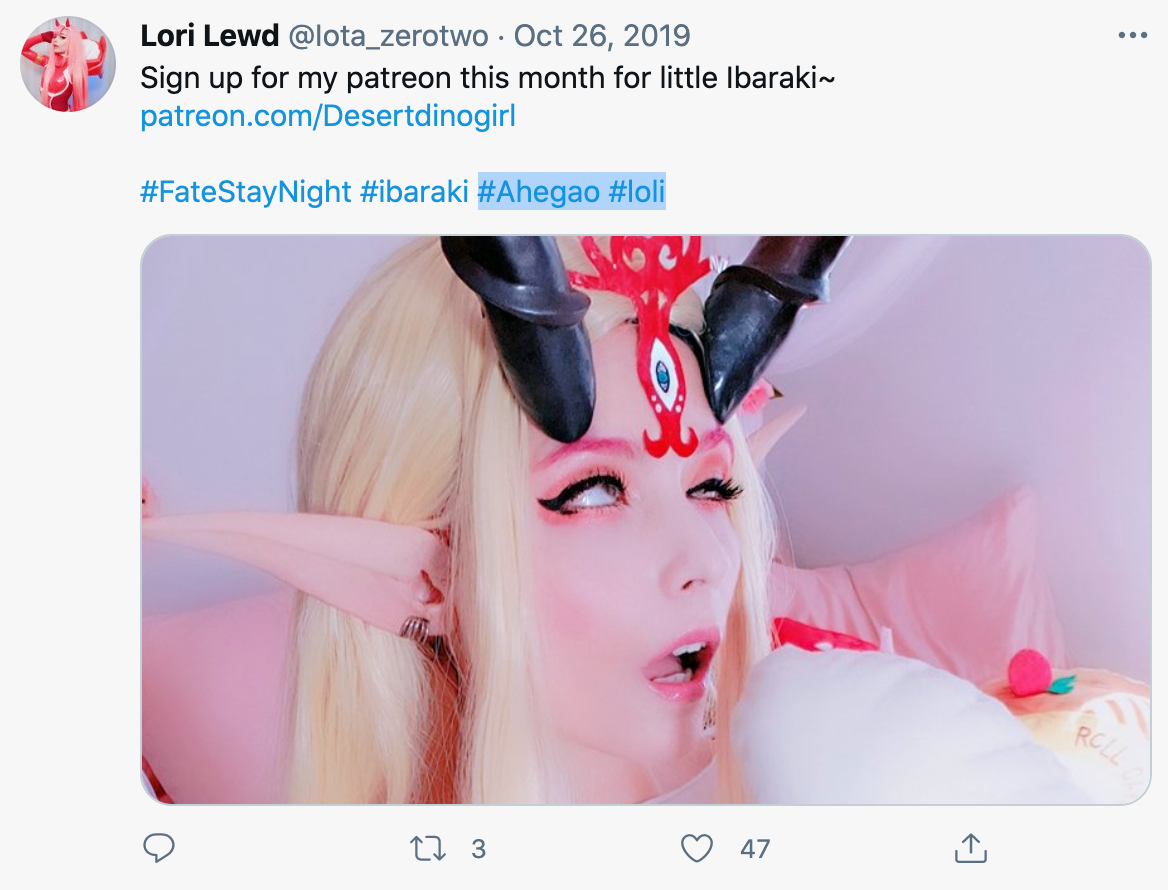
Task: Click the retweet count of 3
Action: [478, 849]
